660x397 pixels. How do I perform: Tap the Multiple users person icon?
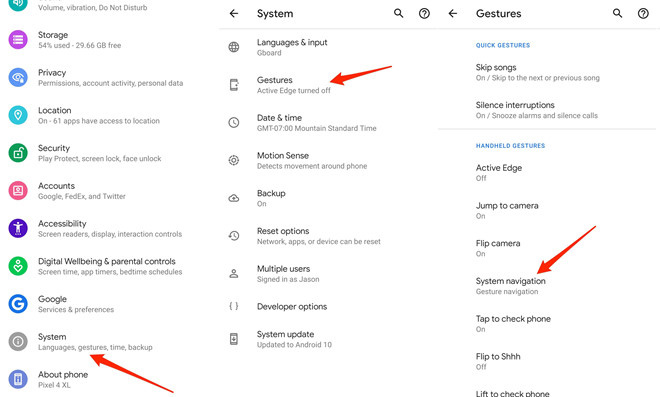[x=234, y=273]
